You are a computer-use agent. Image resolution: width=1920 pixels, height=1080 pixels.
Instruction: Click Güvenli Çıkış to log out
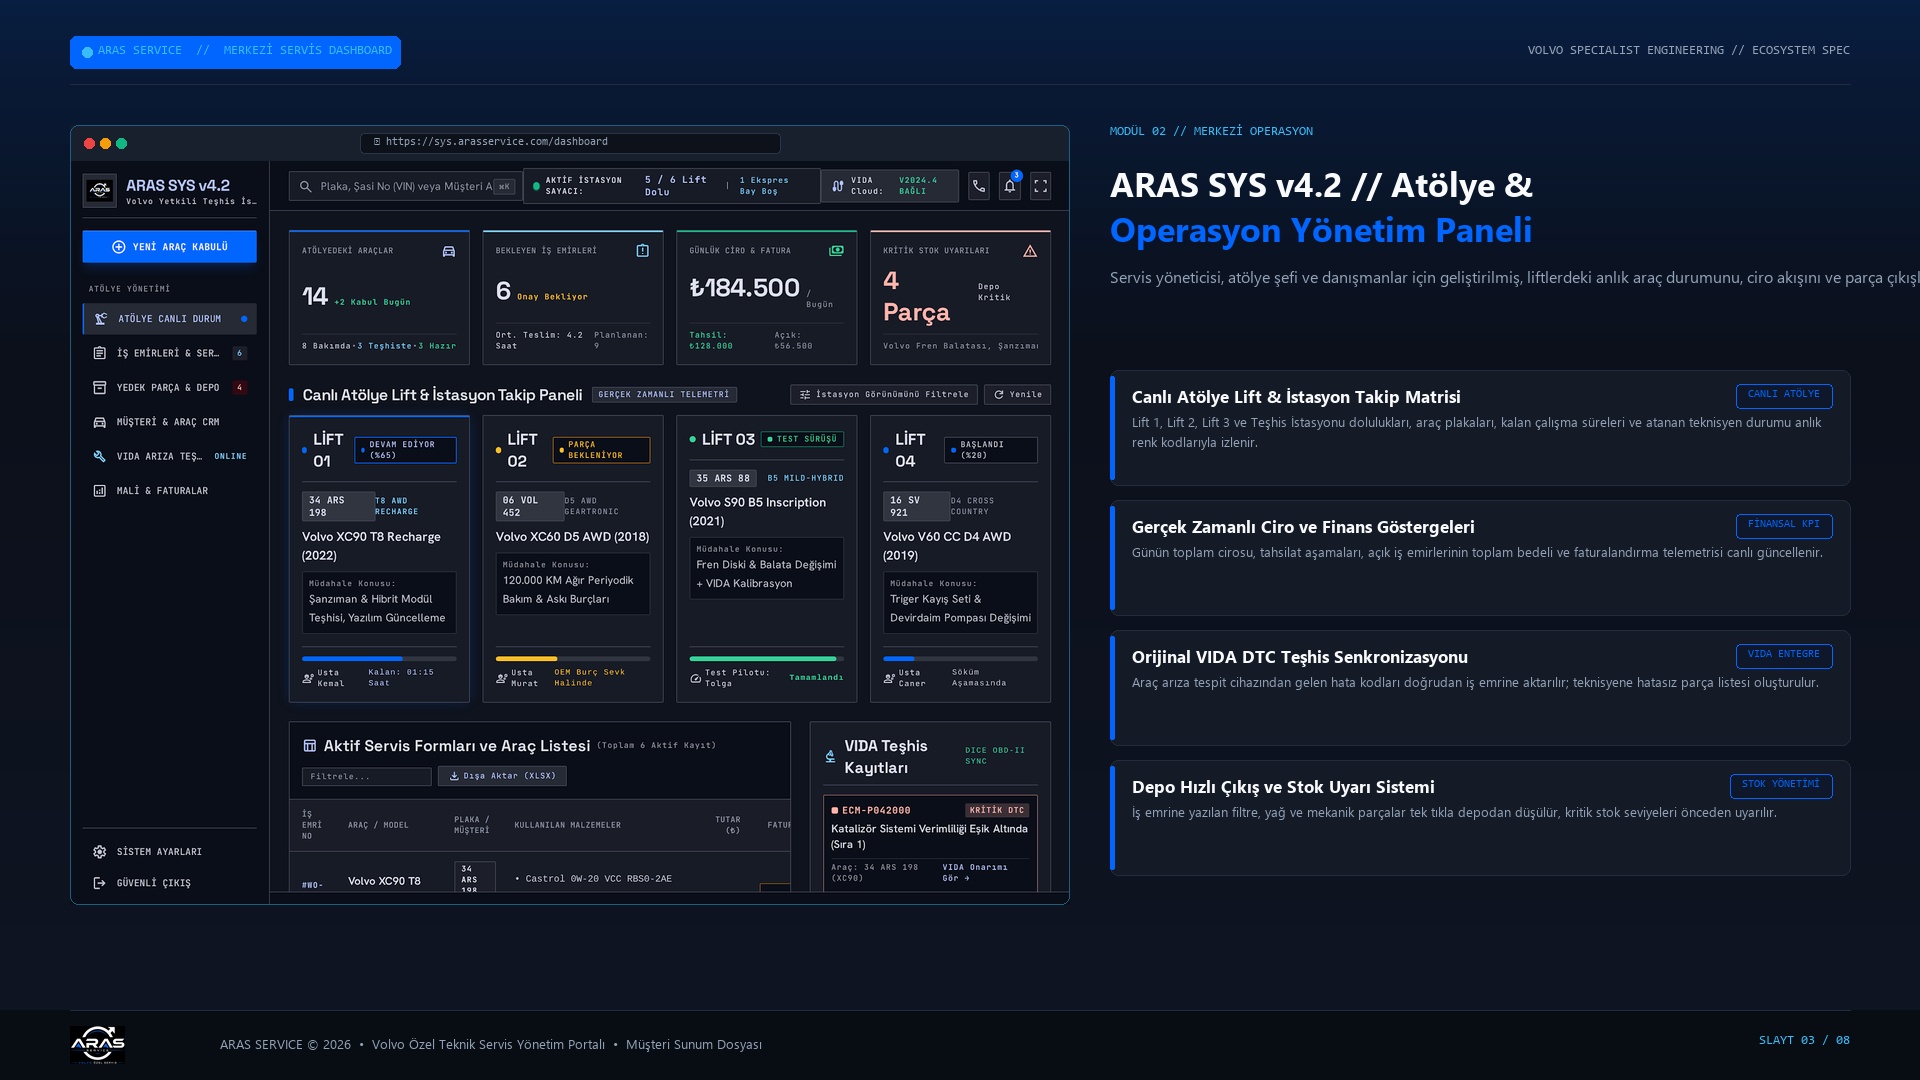click(x=170, y=883)
